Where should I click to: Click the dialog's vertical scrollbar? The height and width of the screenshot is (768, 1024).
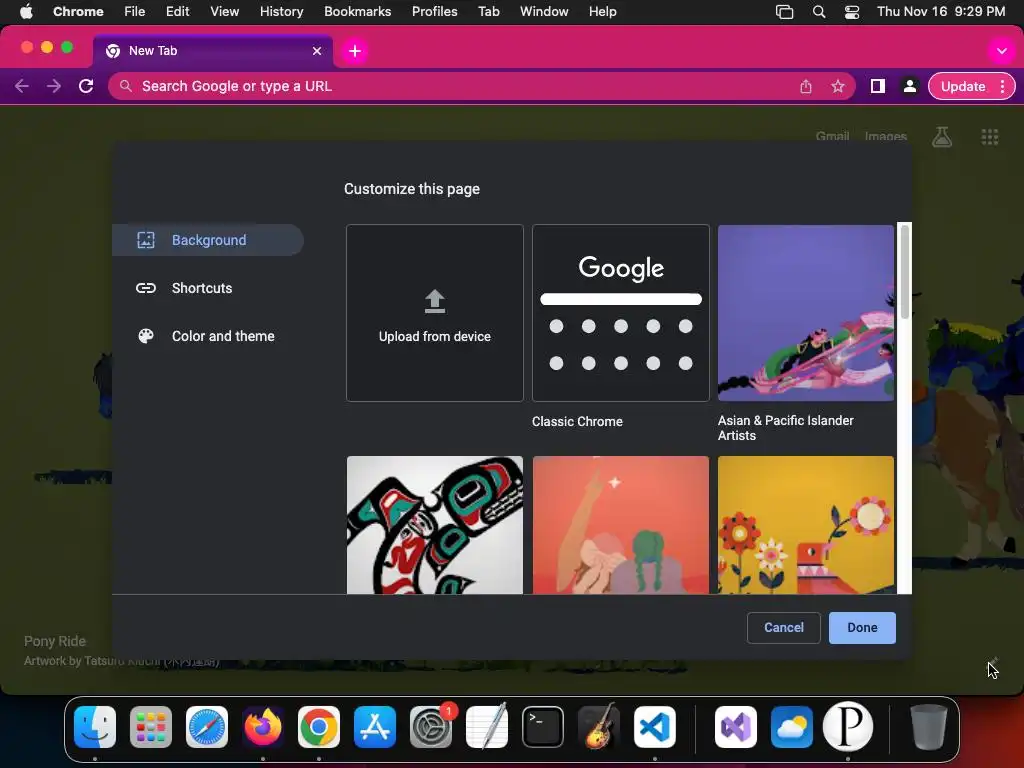(904, 273)
